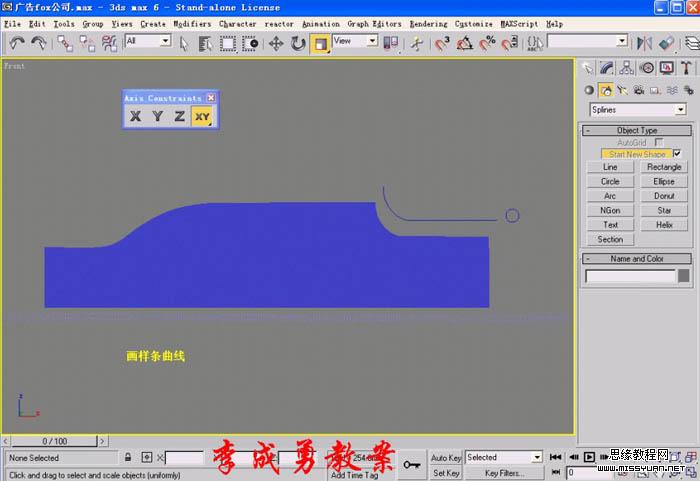Click the Align tool icon

click(667, 44)
